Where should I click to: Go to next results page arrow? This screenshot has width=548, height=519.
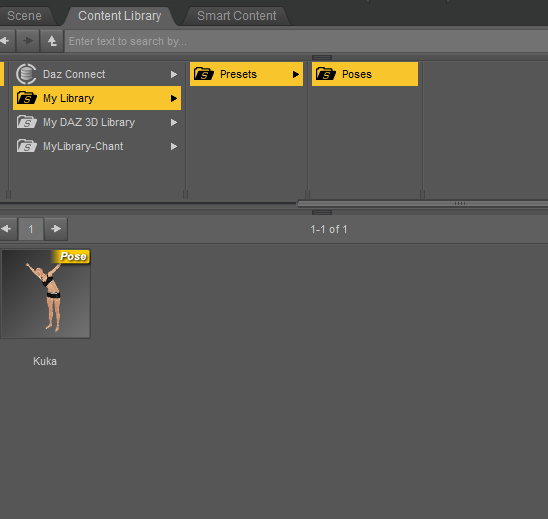[56, 229]
